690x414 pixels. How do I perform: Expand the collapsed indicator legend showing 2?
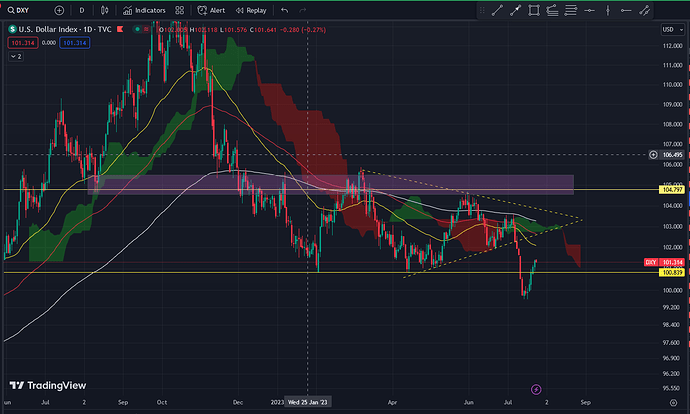[16, 56]
